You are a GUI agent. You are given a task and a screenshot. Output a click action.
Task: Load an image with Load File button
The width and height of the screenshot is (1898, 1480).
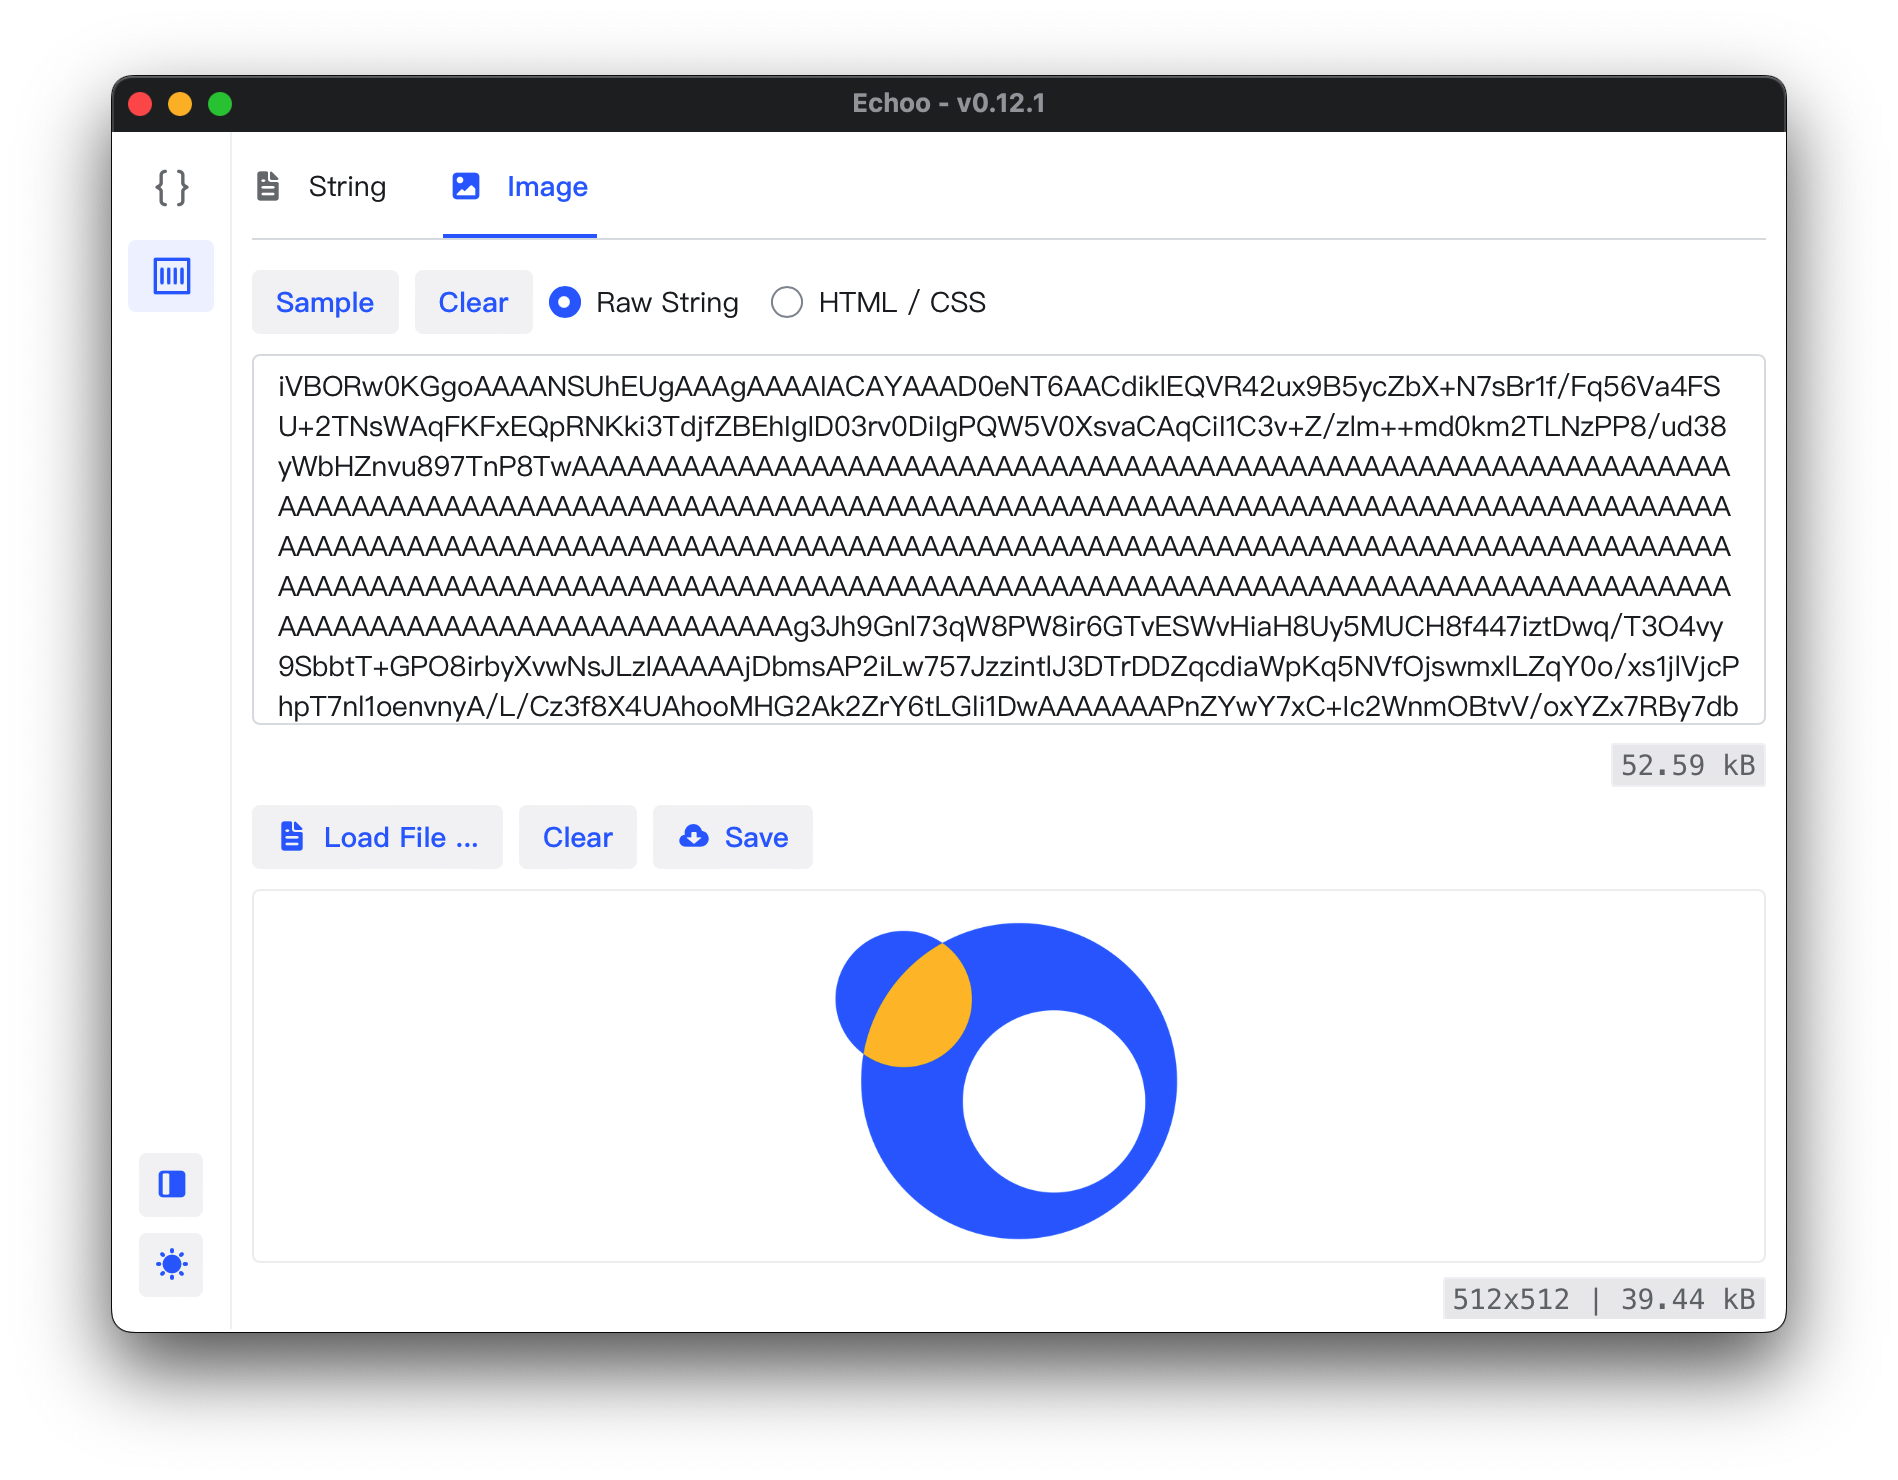(377, 837)
